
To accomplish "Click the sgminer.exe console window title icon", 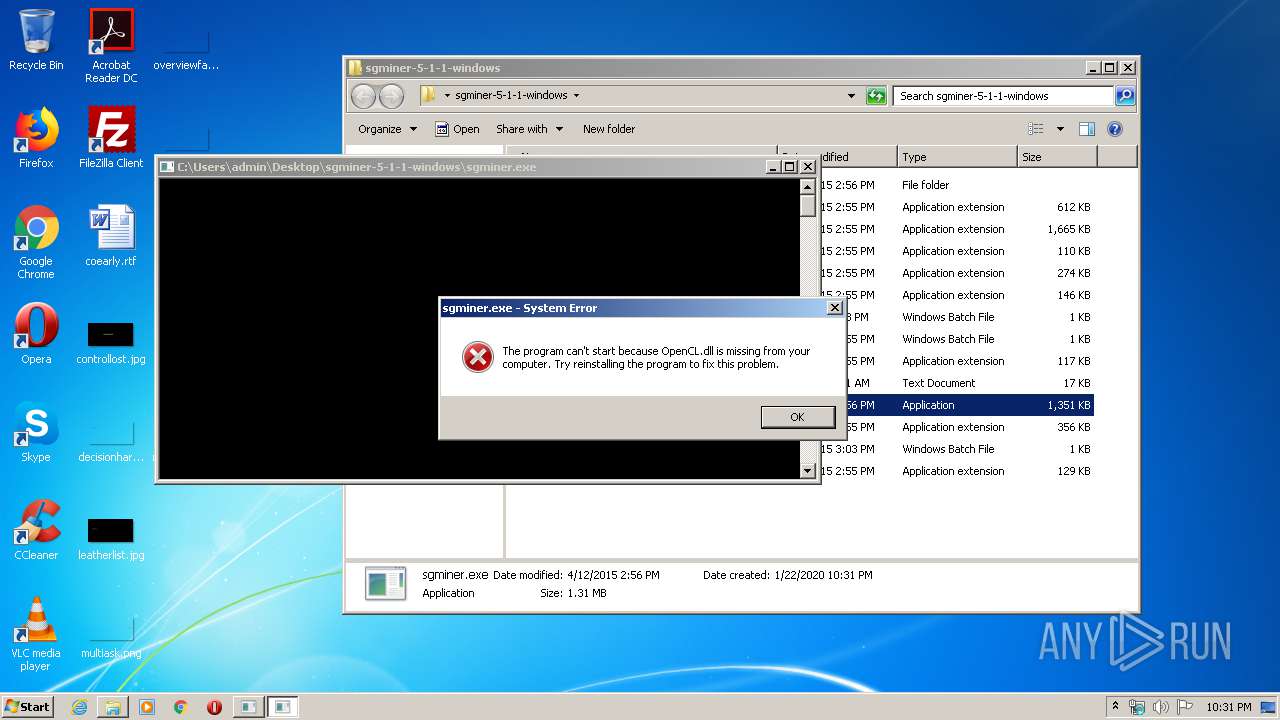I will click(x=167, y=167).
